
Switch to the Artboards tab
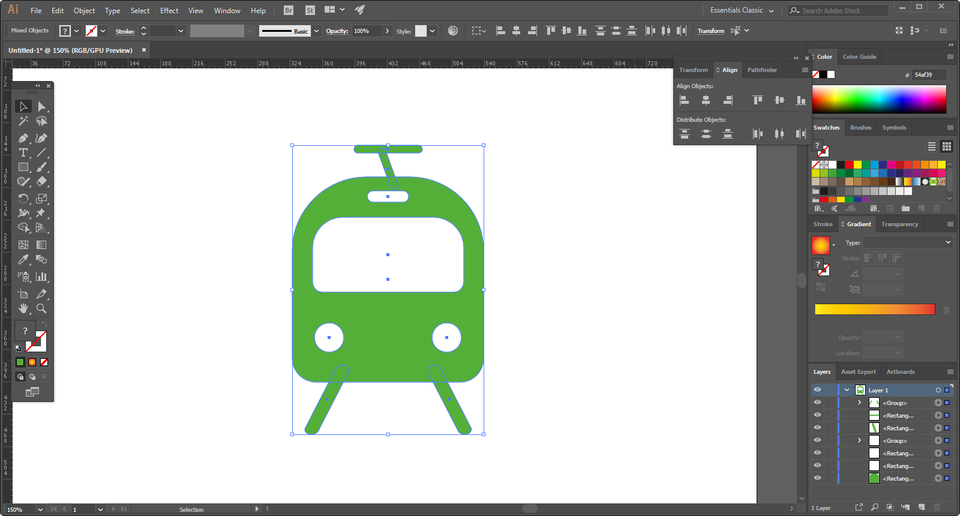900,372
